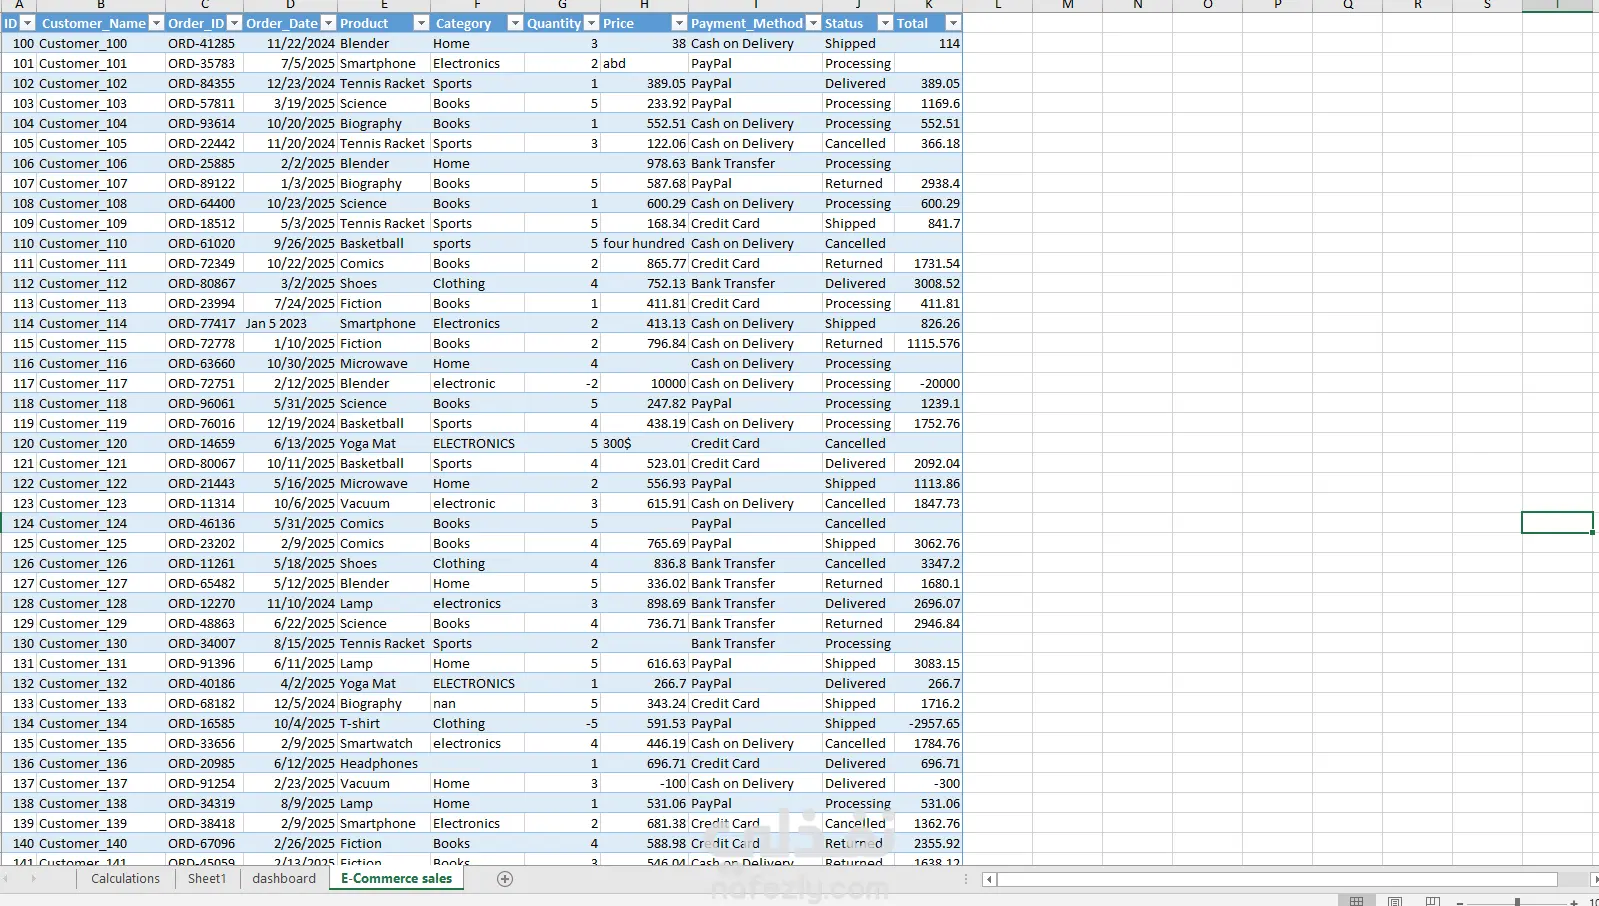Click the zoom out minus icon
The height and width of the screenshot is (906, 1599).
point(1462,902)
